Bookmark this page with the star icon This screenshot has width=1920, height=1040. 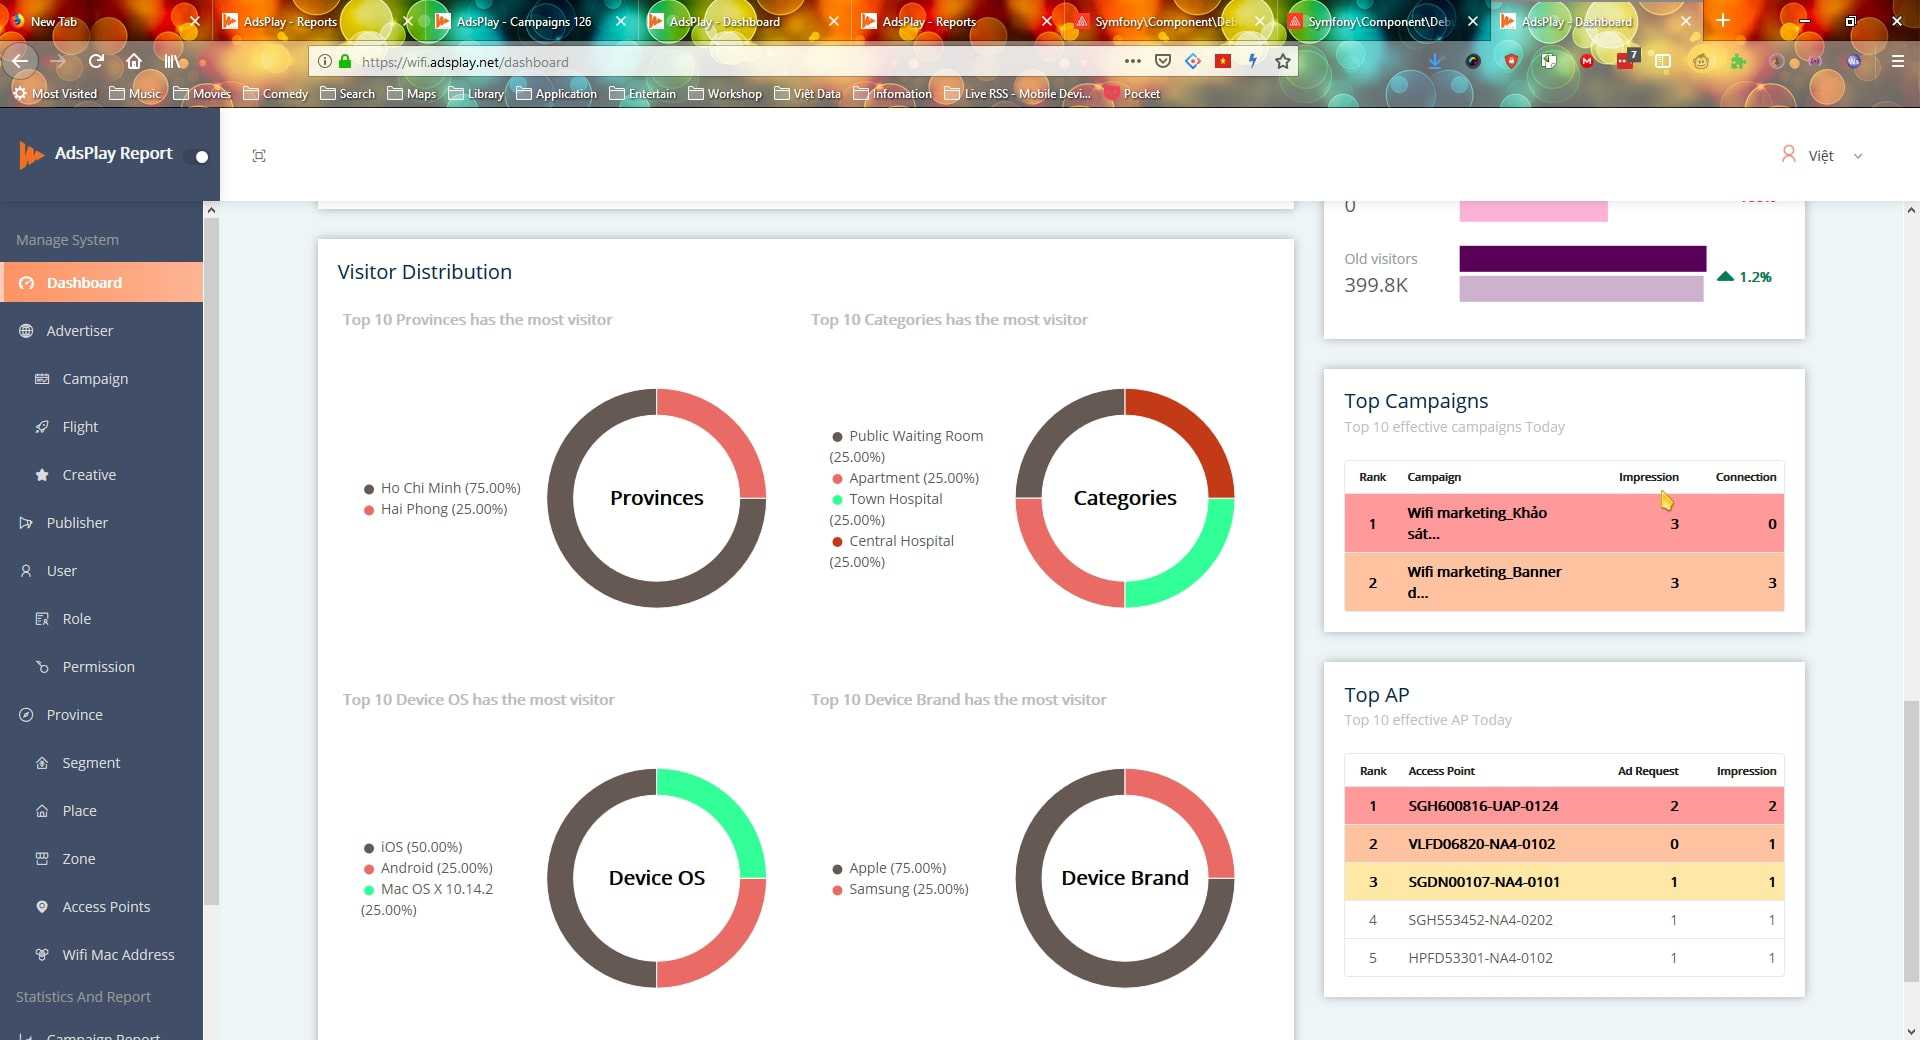(1283, 61)
